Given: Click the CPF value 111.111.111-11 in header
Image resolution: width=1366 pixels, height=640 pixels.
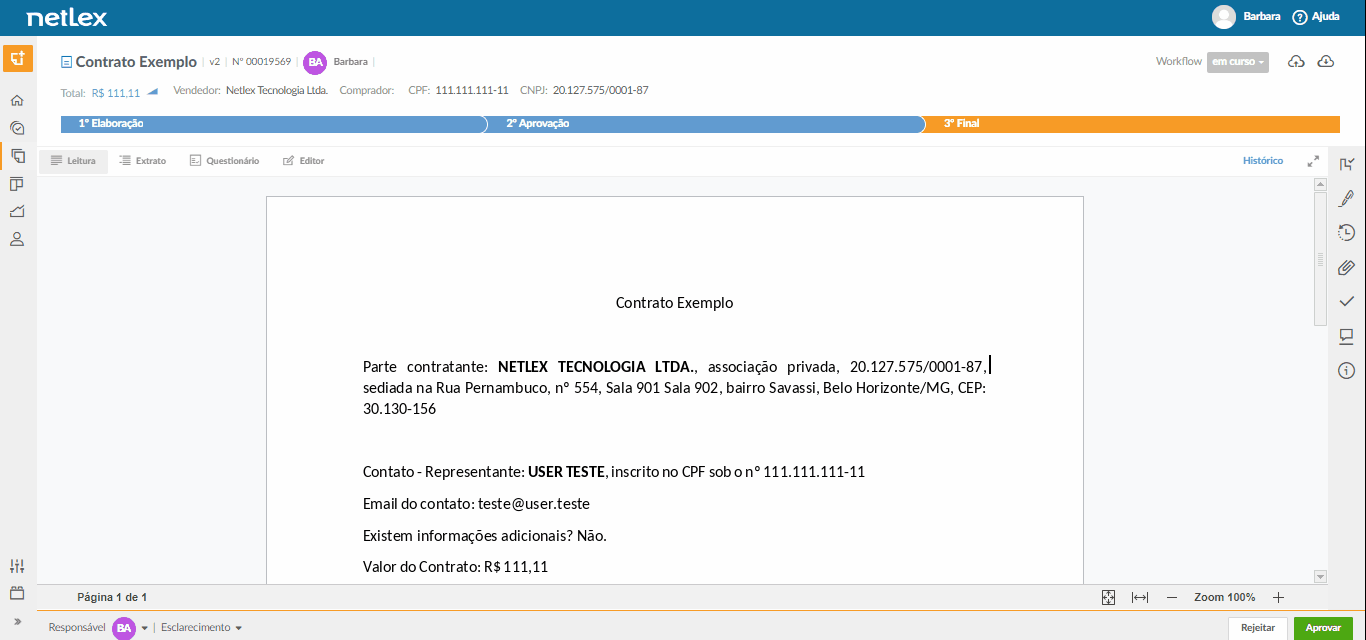Looking at the screenshot, I should click(x=472, y=91).
